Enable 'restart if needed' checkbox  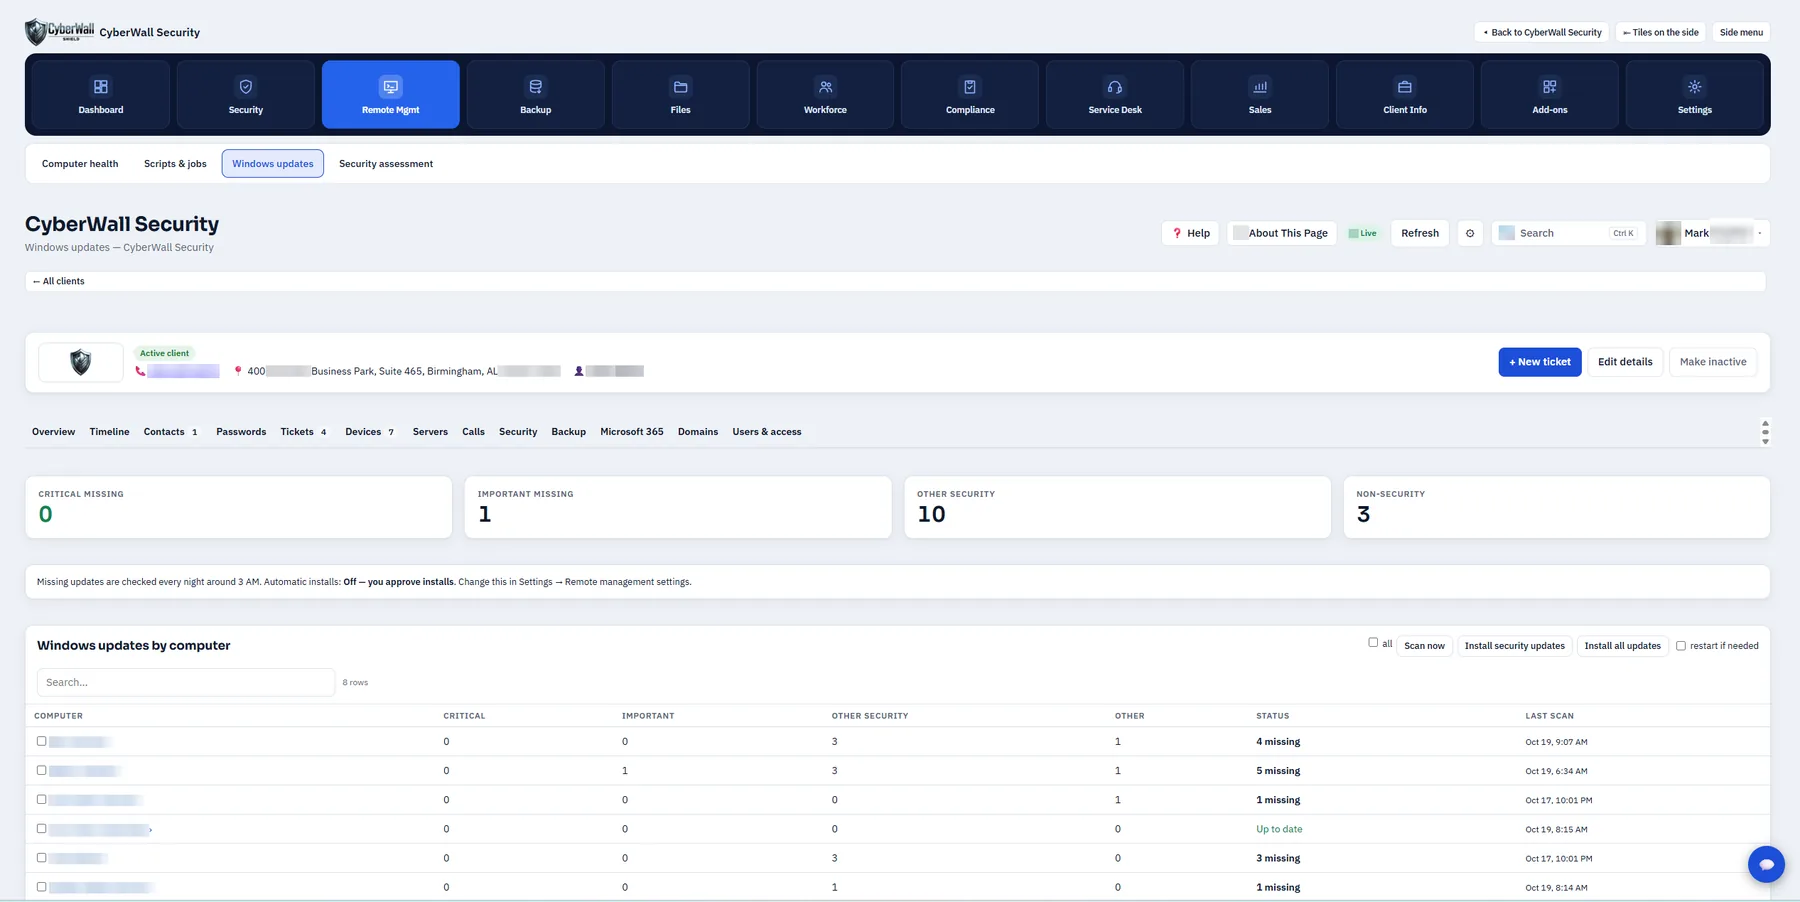click(x=1681, y=646)
